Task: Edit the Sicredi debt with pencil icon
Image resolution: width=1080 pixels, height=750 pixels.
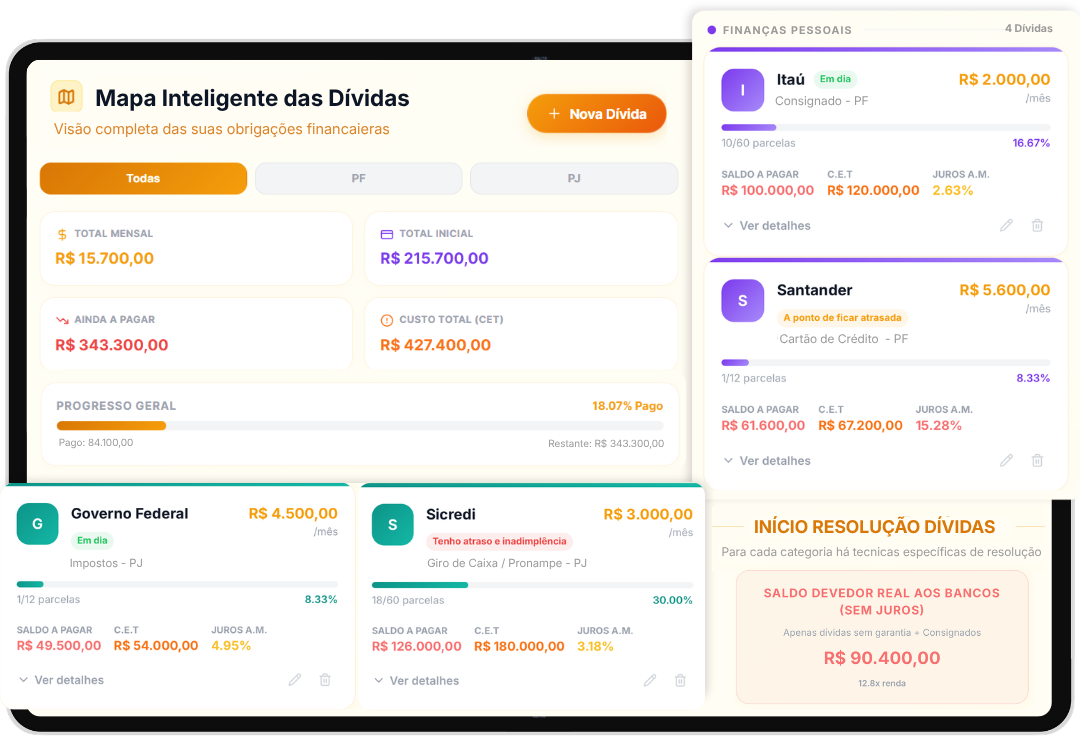Action: (x=650, y=680)
